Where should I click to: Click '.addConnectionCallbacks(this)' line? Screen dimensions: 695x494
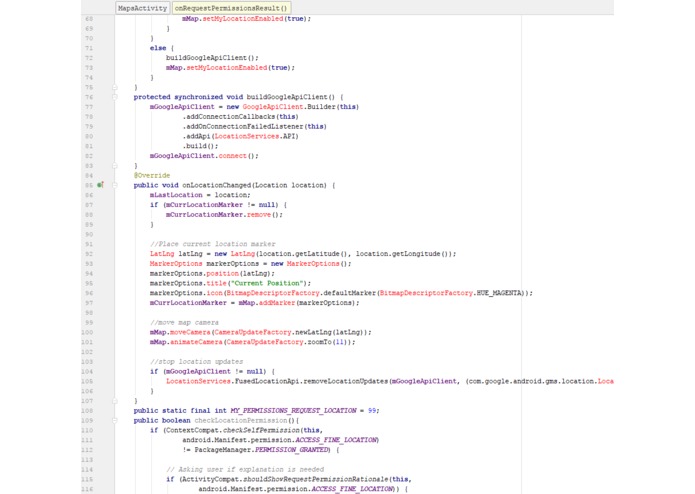(240, 117)
